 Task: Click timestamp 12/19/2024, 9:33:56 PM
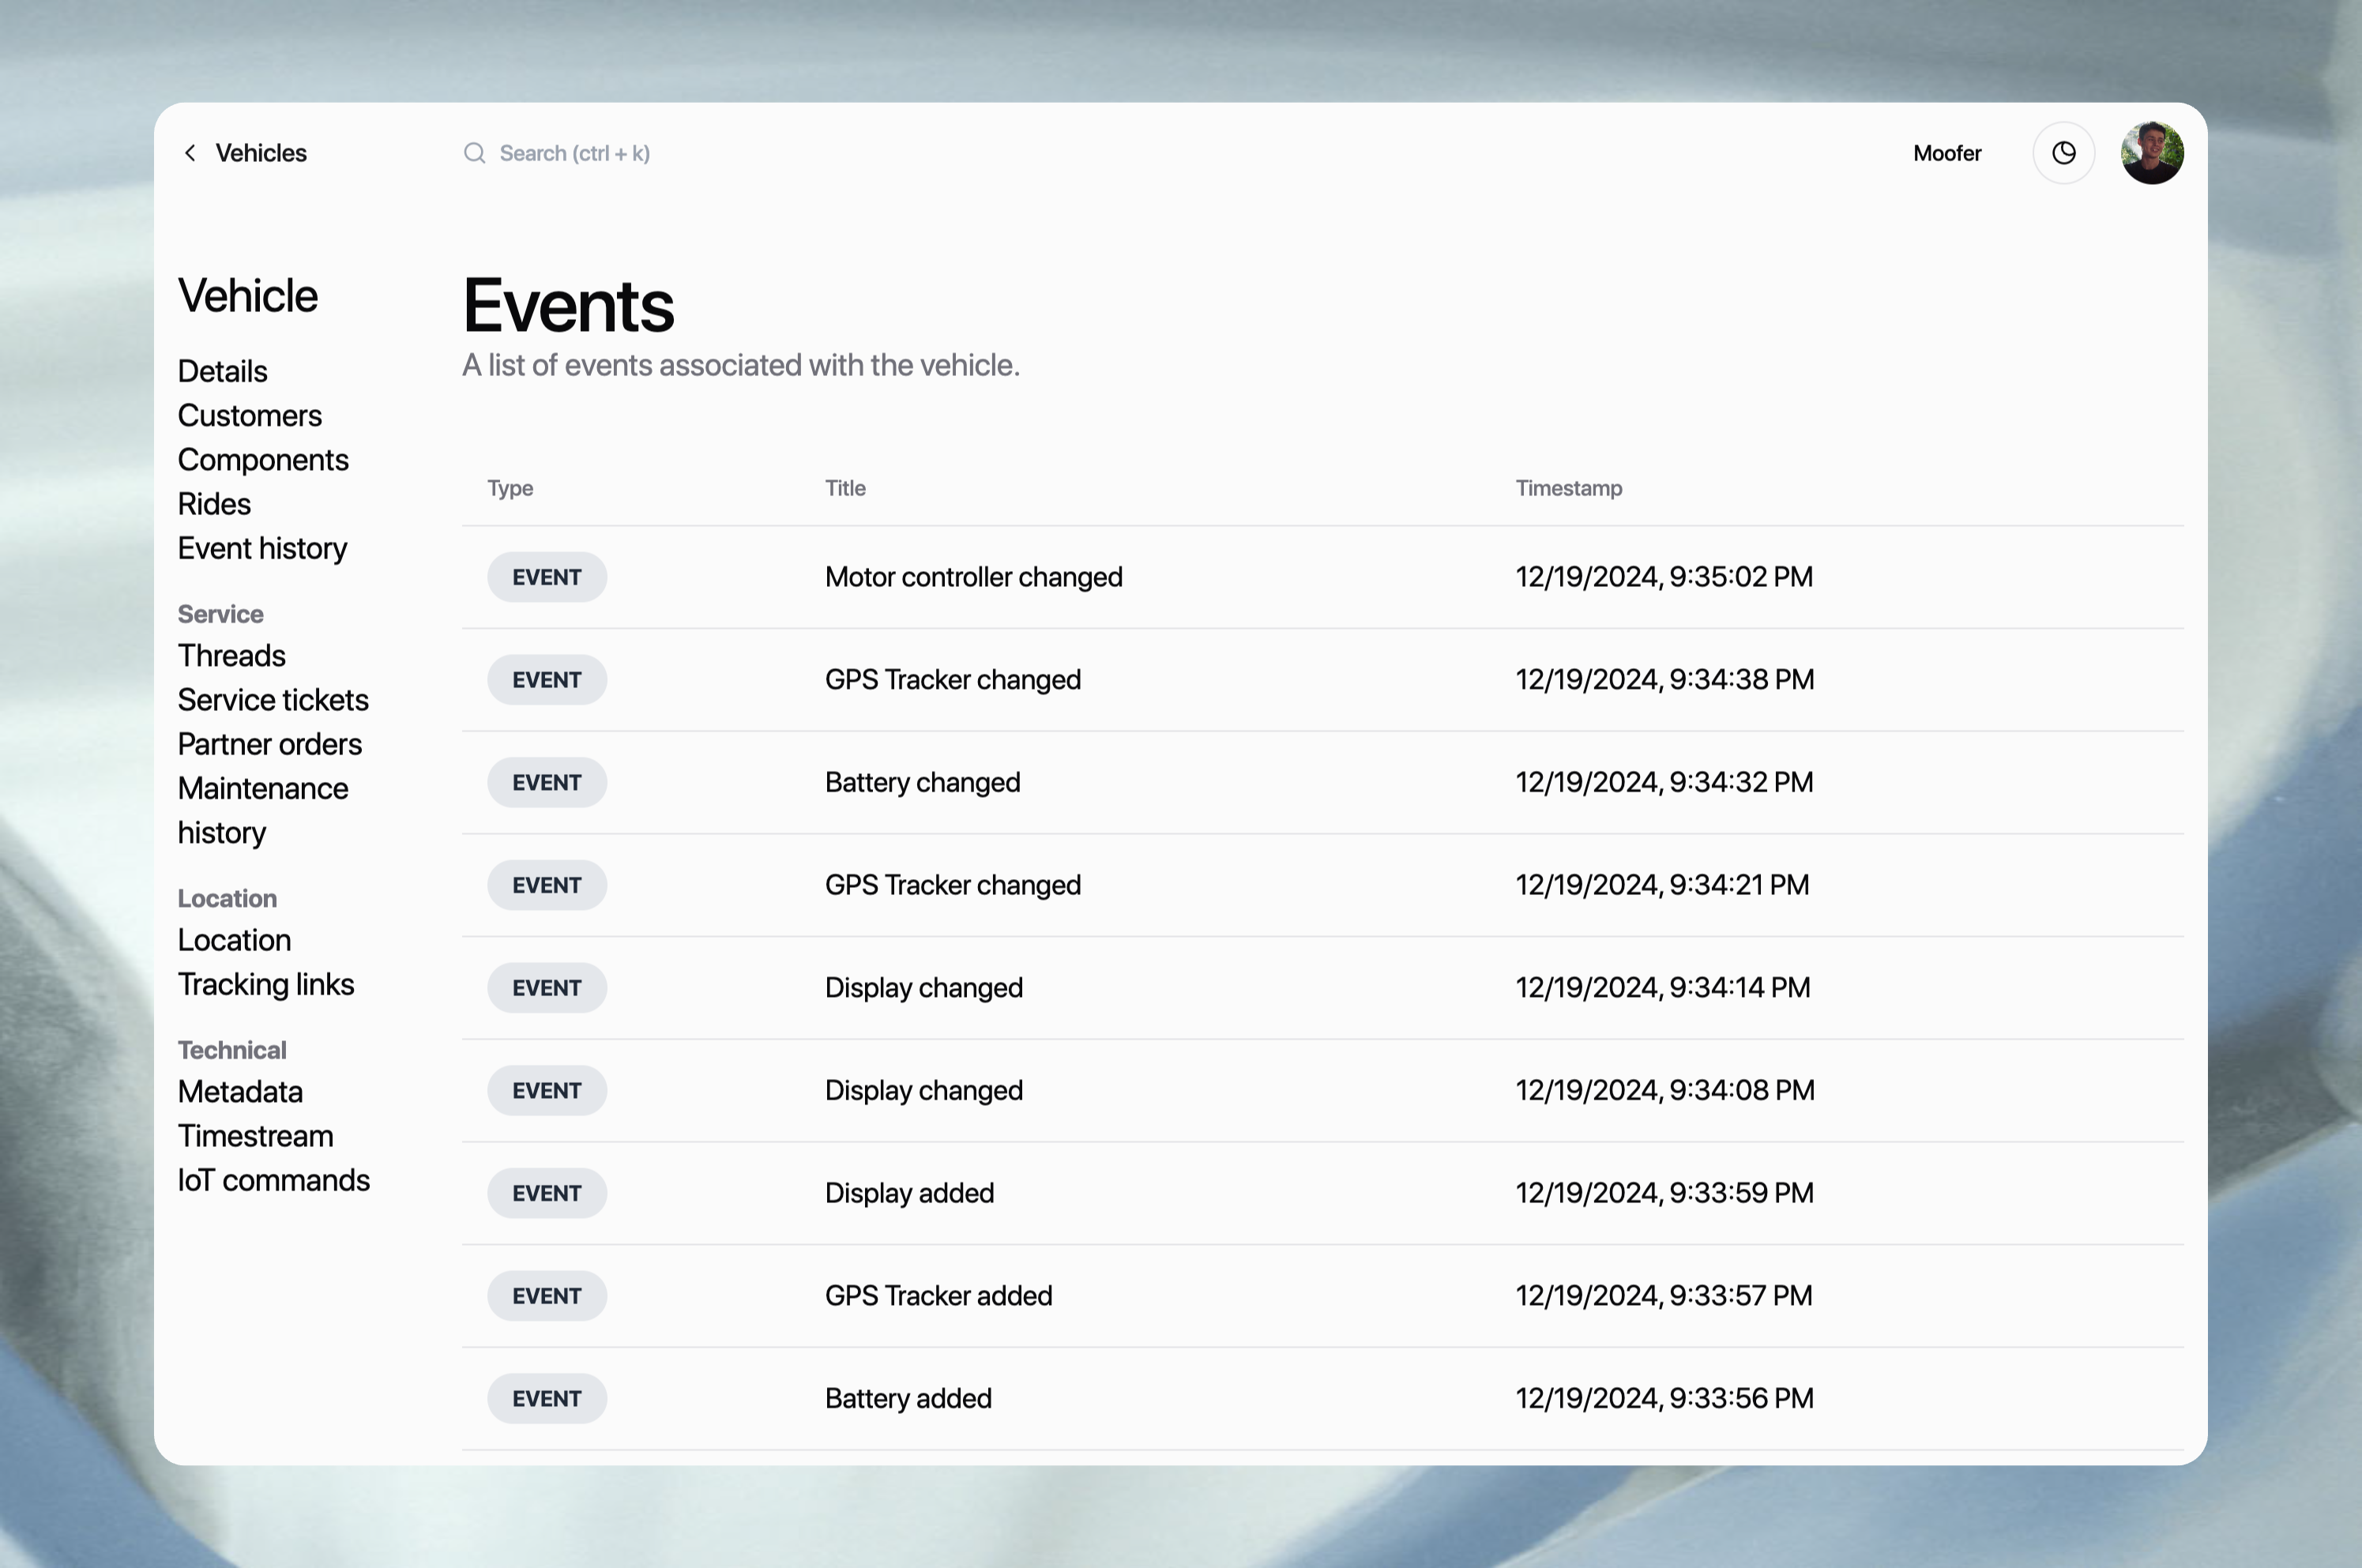click(x=1664, y=1398)
